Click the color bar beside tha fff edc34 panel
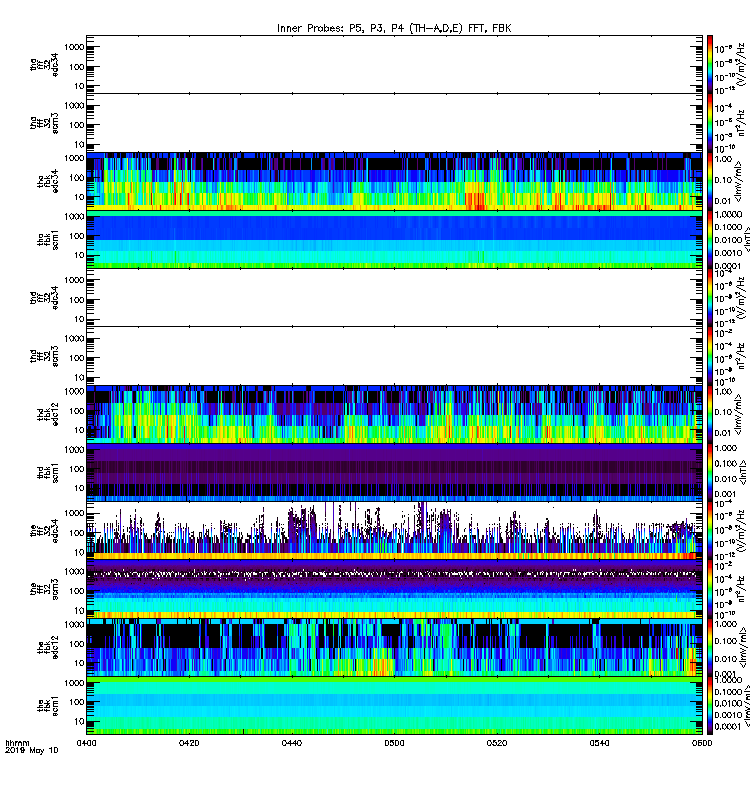 (x=710, y=64)
